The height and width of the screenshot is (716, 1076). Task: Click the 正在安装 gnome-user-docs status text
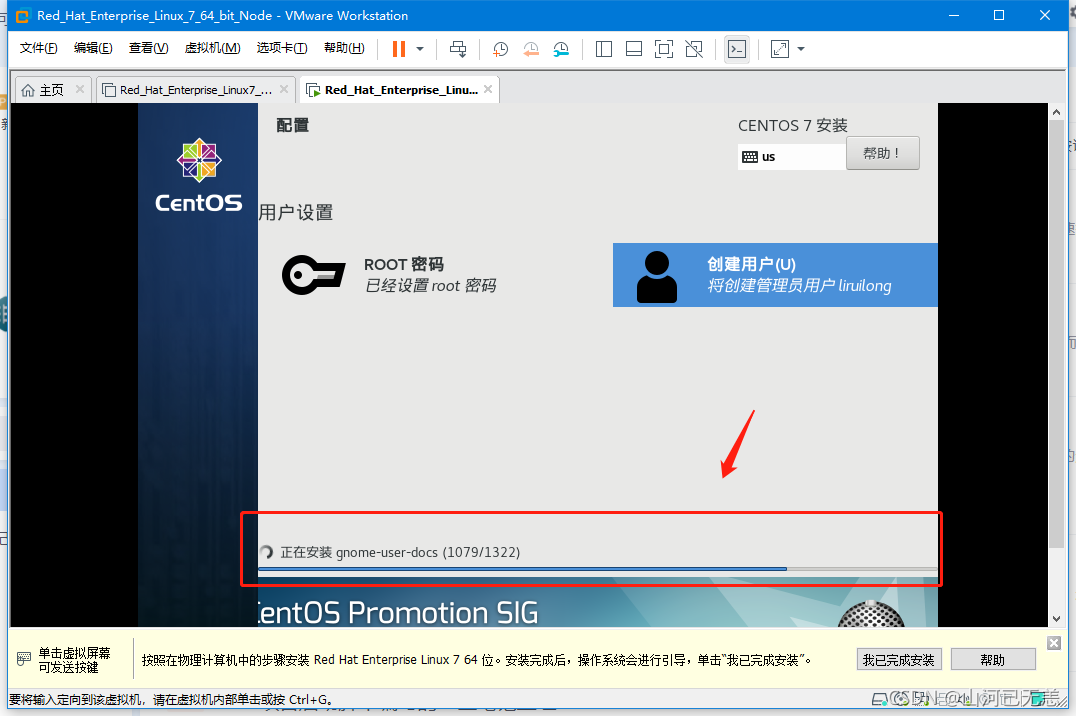(400, 553)
